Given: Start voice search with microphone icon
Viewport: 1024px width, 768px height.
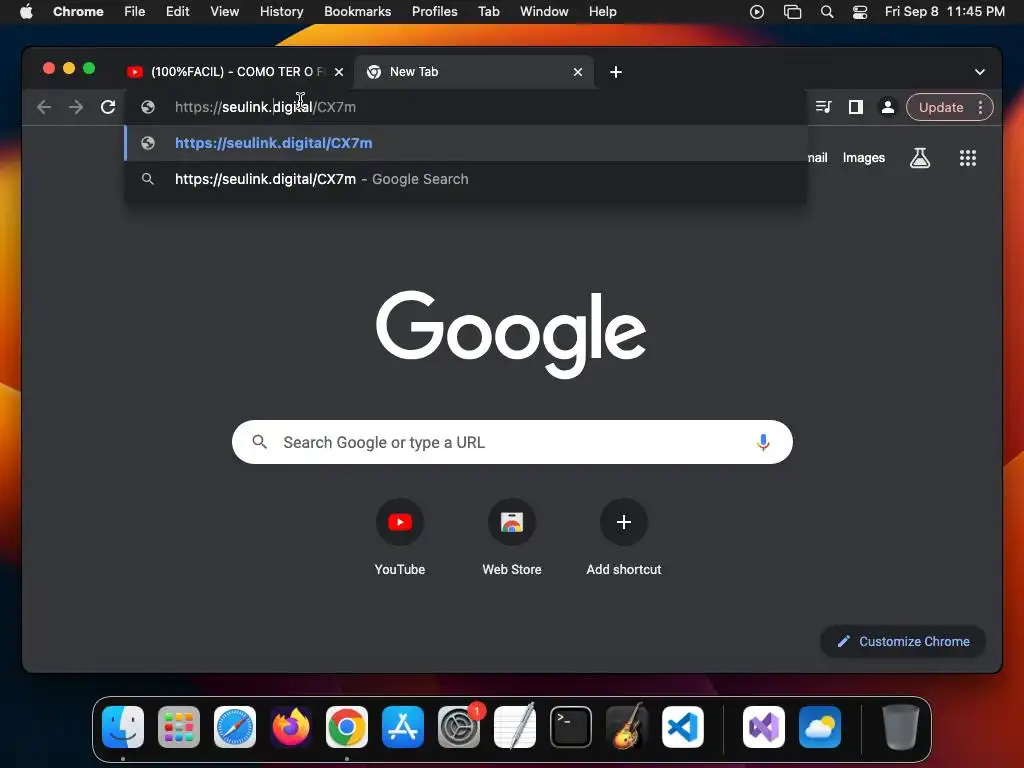Looking at the screenshot, I should (763, 442).
